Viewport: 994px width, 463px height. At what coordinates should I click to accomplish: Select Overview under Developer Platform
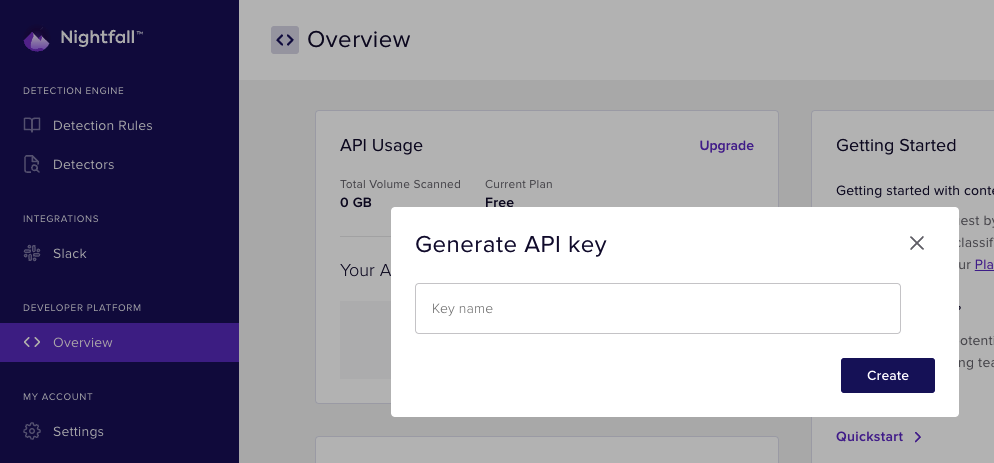119,342
